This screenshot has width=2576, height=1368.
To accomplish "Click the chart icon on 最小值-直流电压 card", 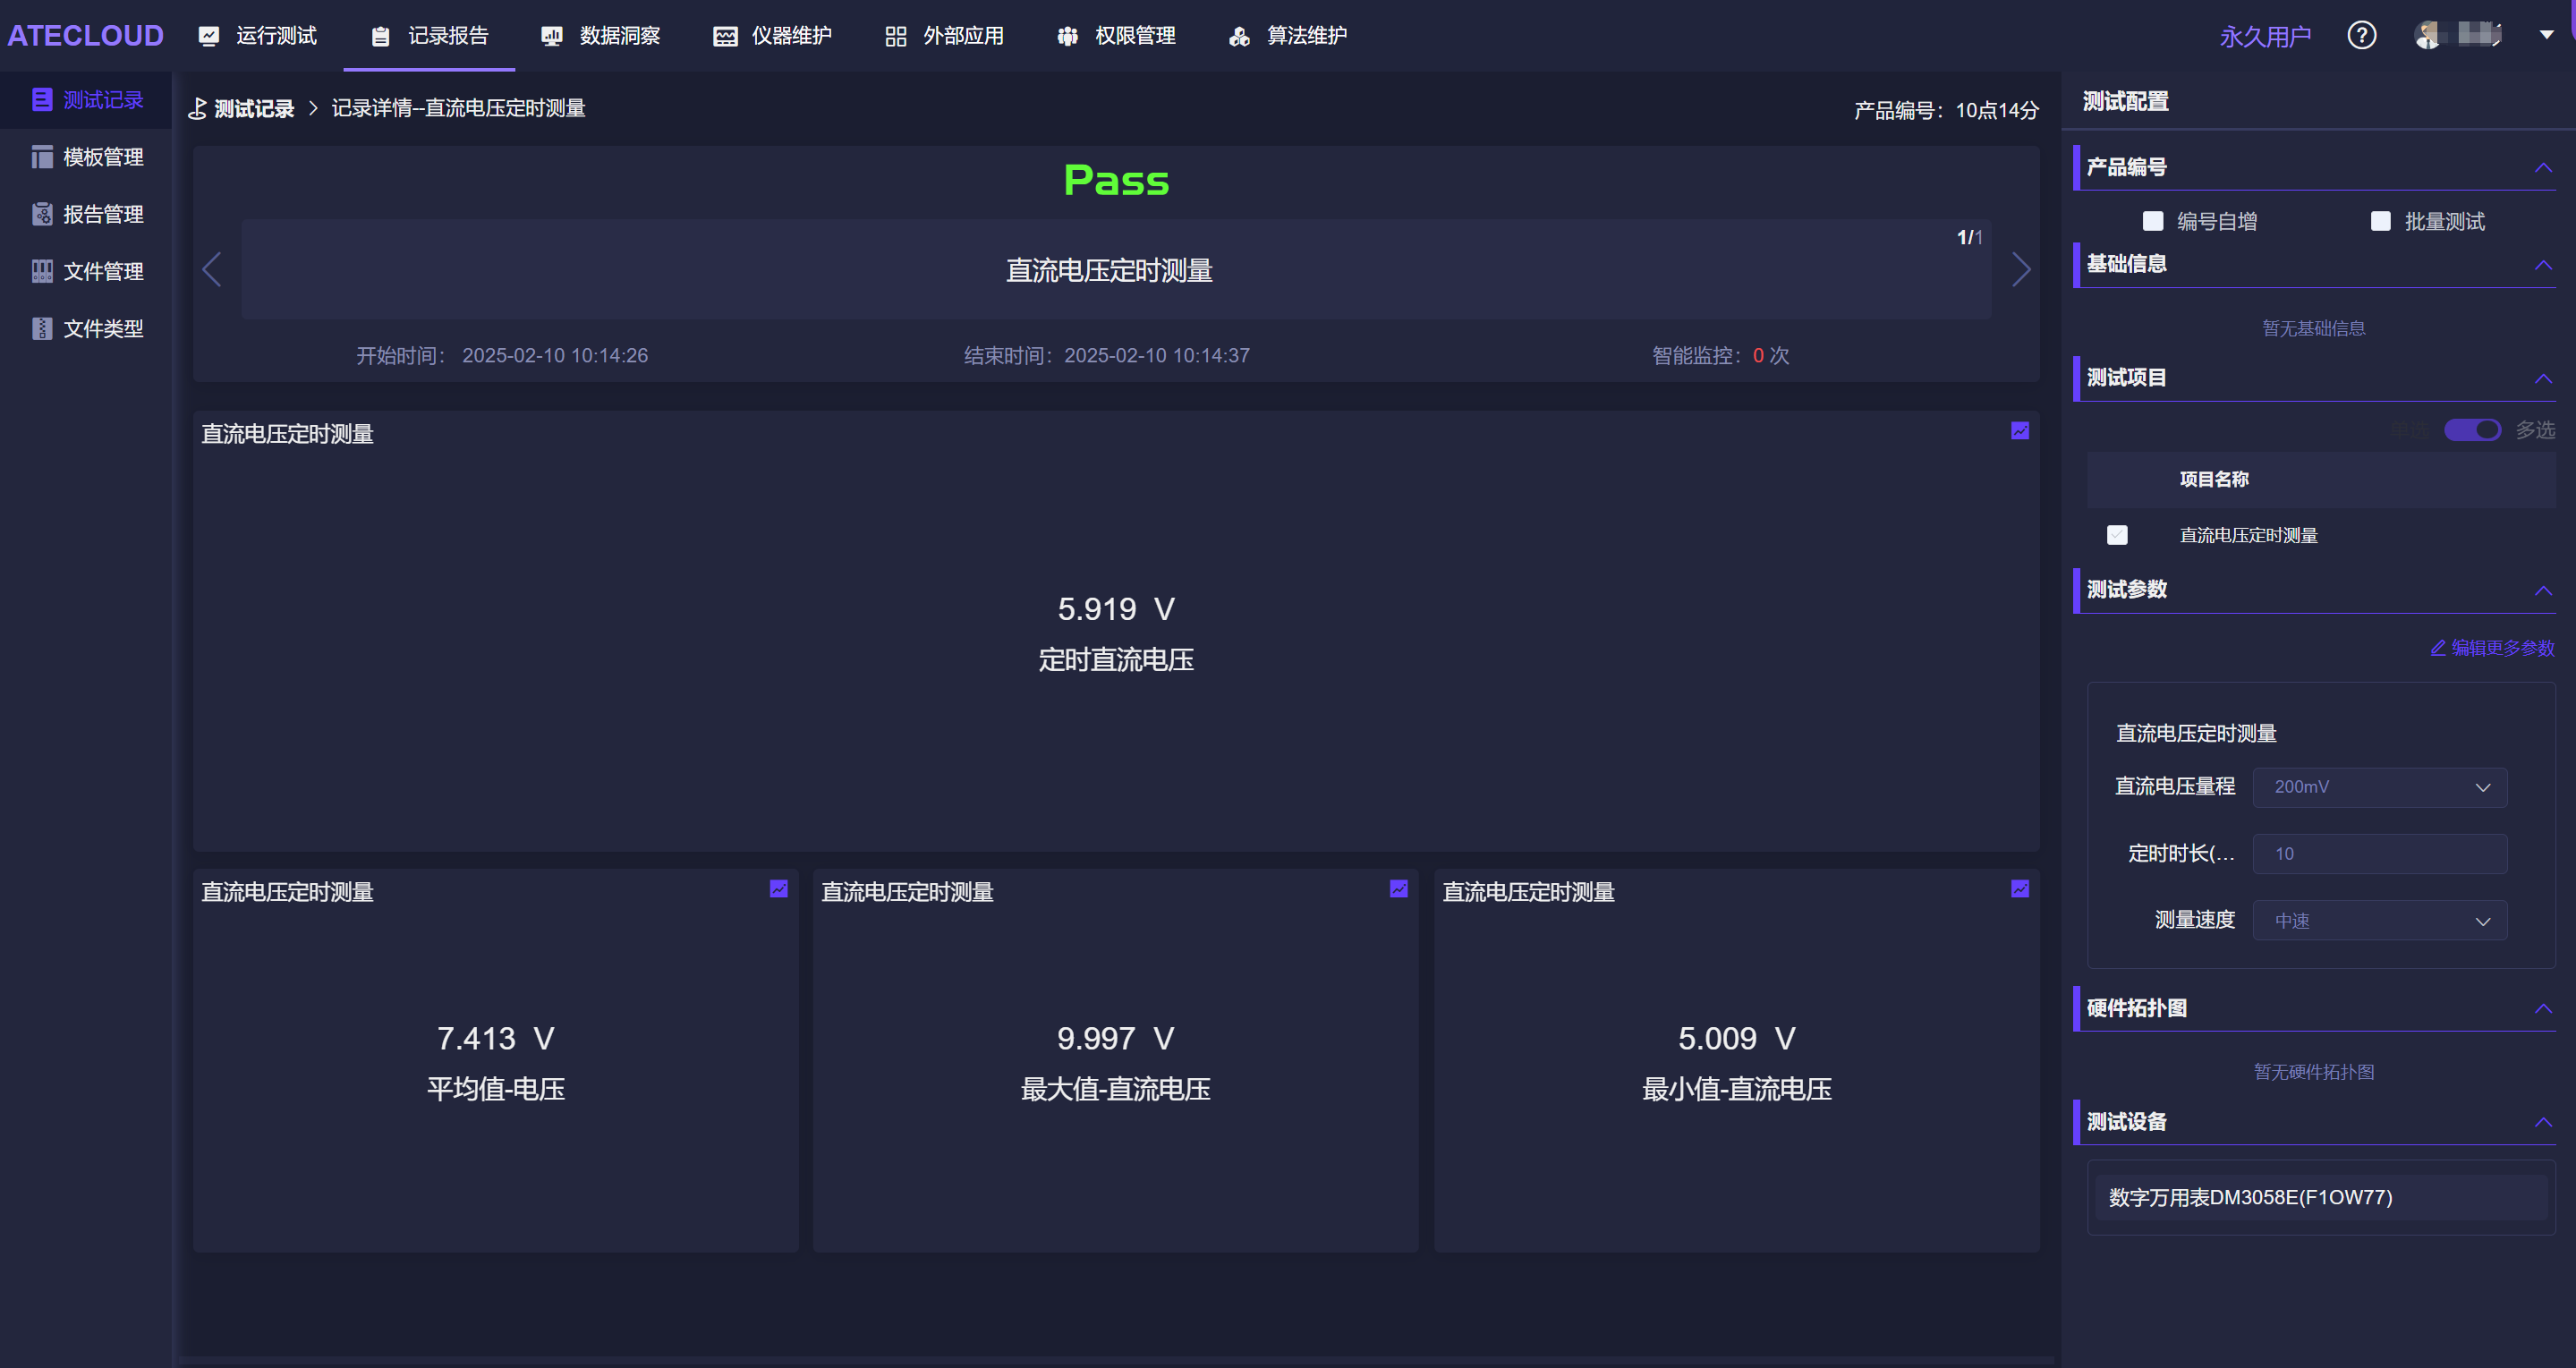I will 2019,888.
